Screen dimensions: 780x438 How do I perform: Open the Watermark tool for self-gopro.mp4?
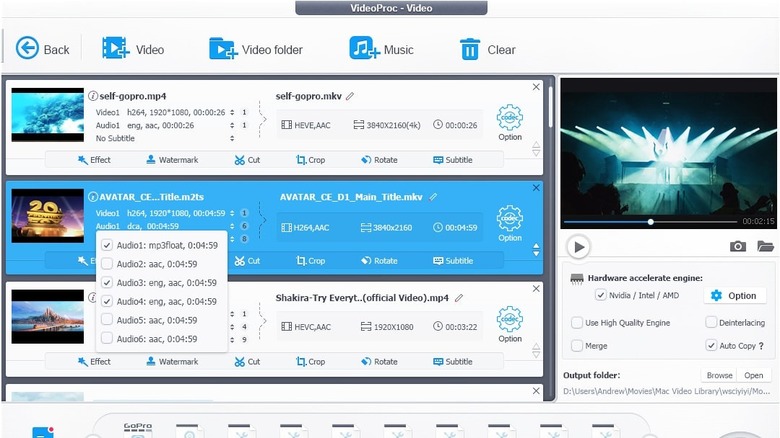[172, 160]
